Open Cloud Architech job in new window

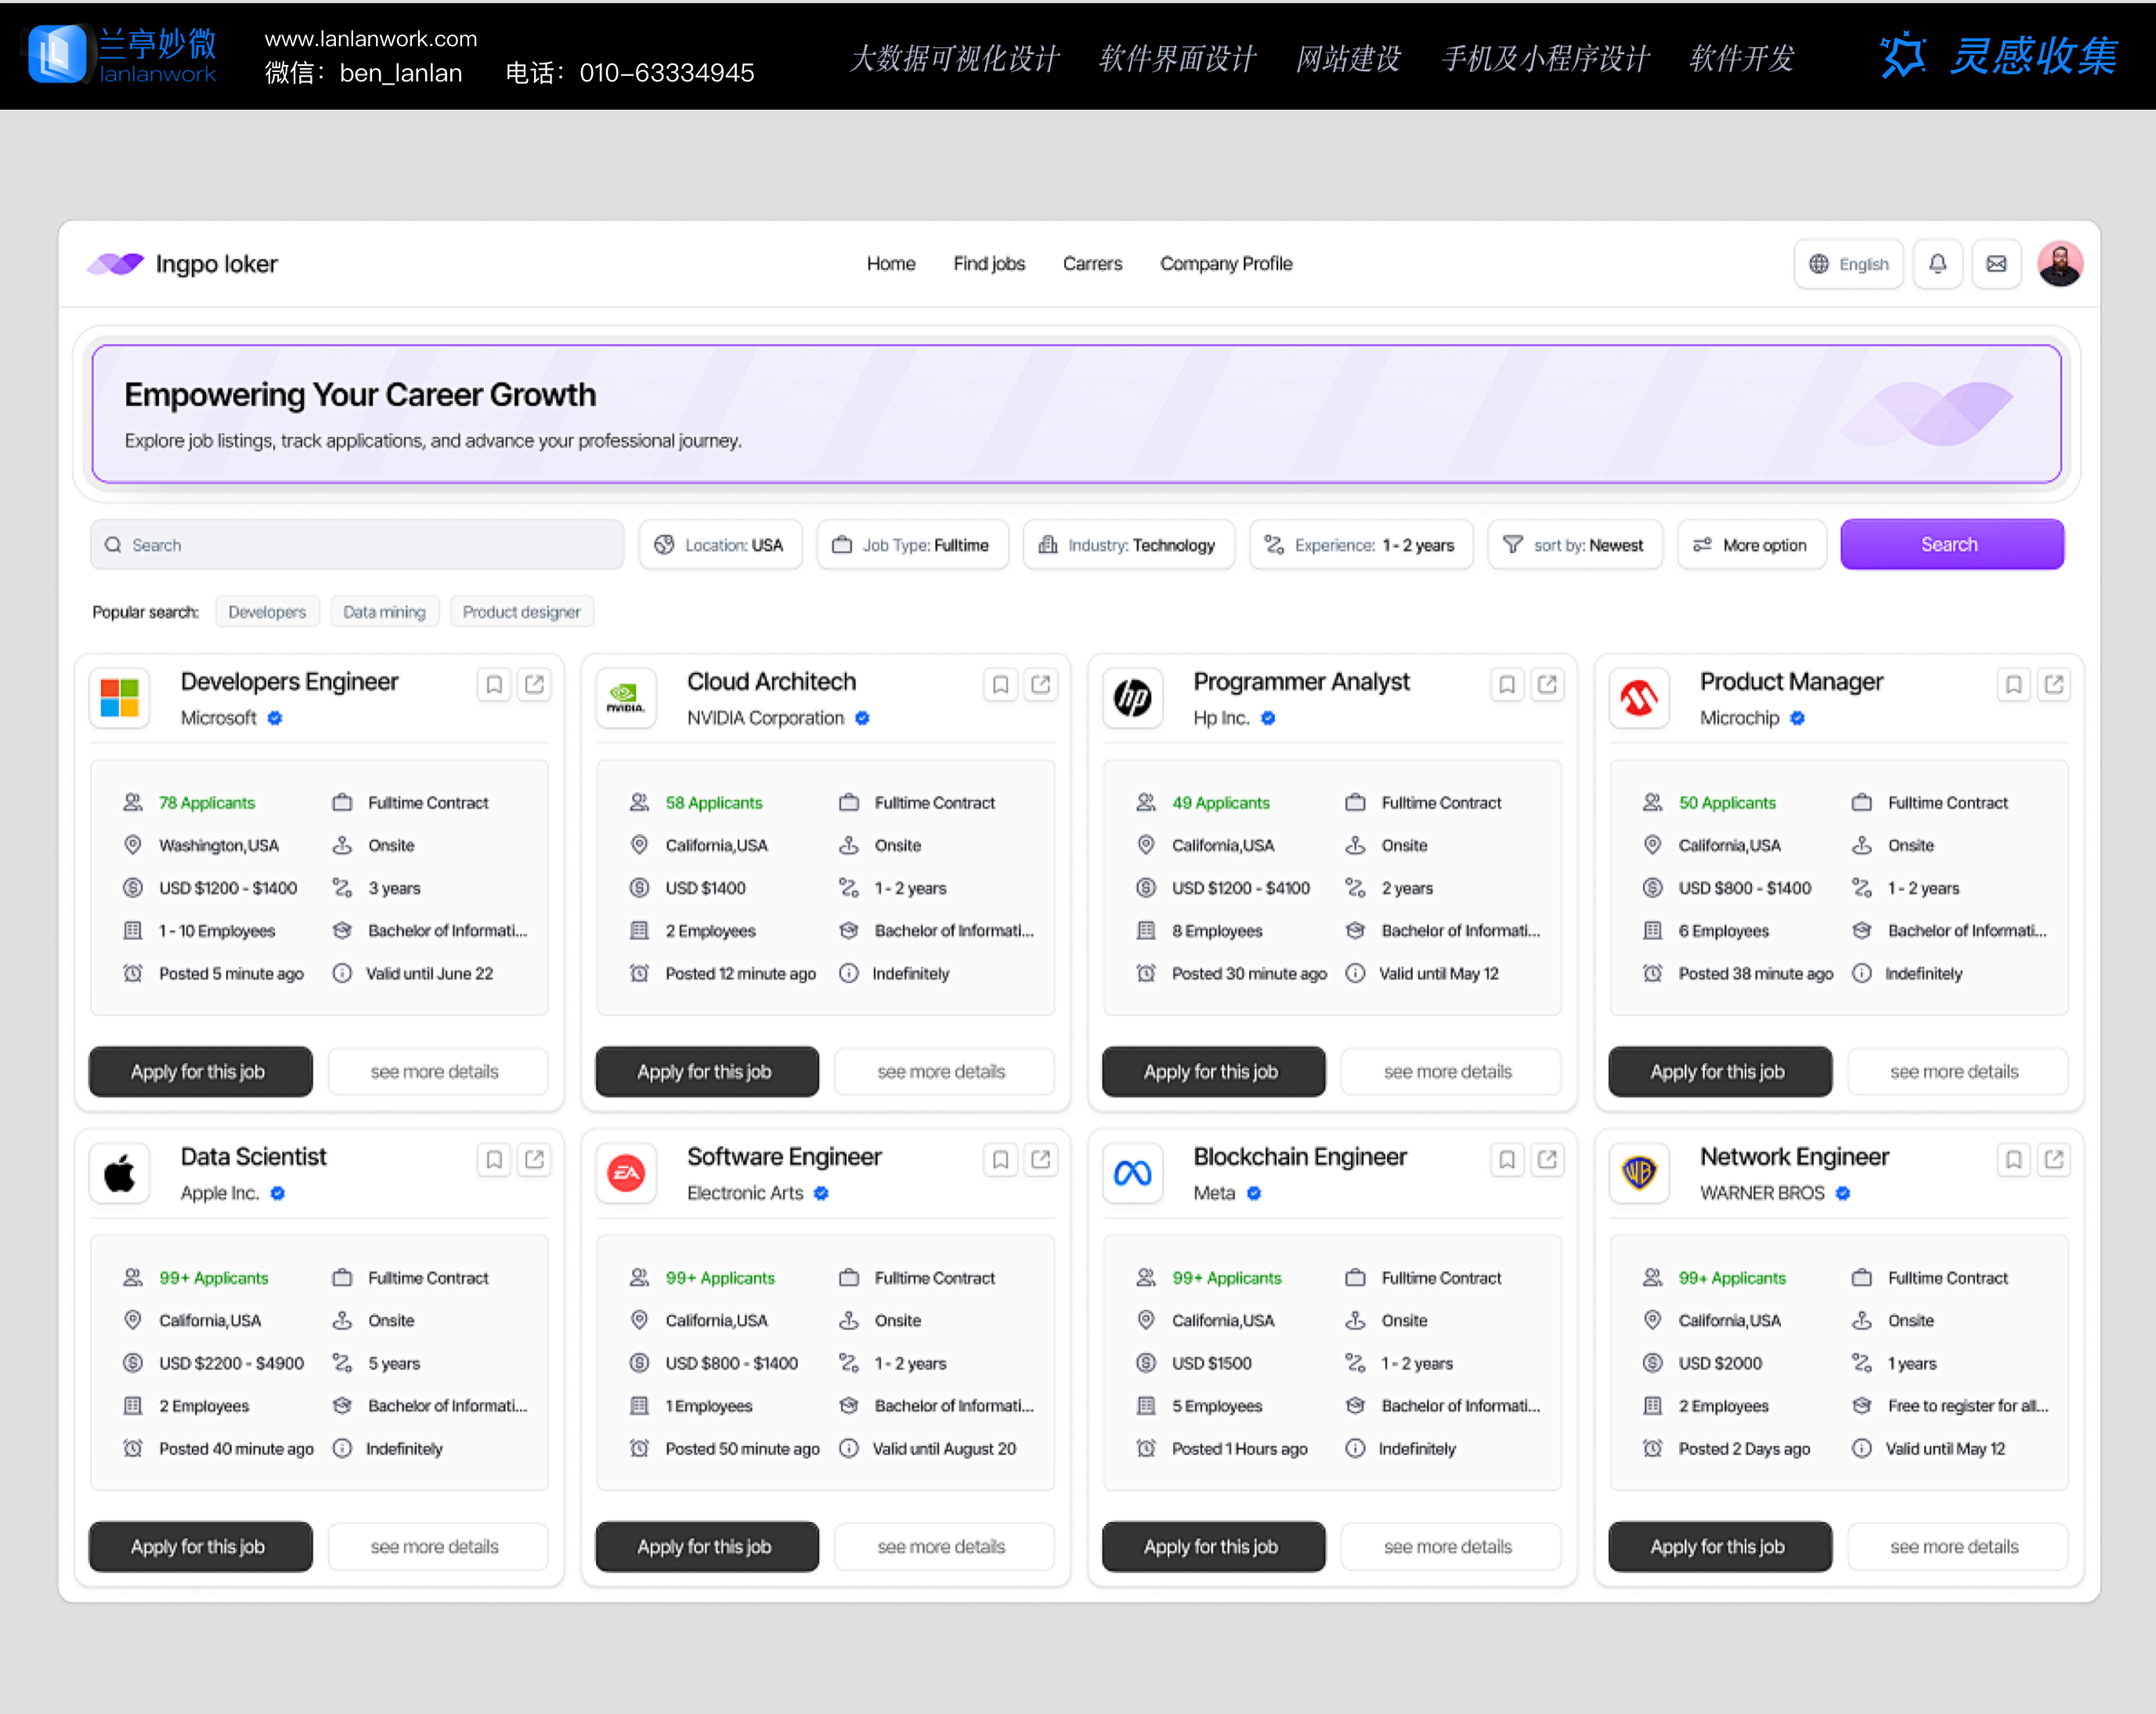coord(1041,684)
